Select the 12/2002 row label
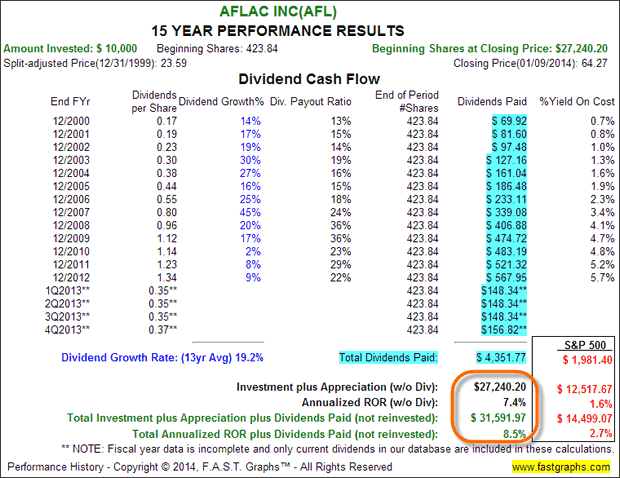 click(x=71, y=147)
